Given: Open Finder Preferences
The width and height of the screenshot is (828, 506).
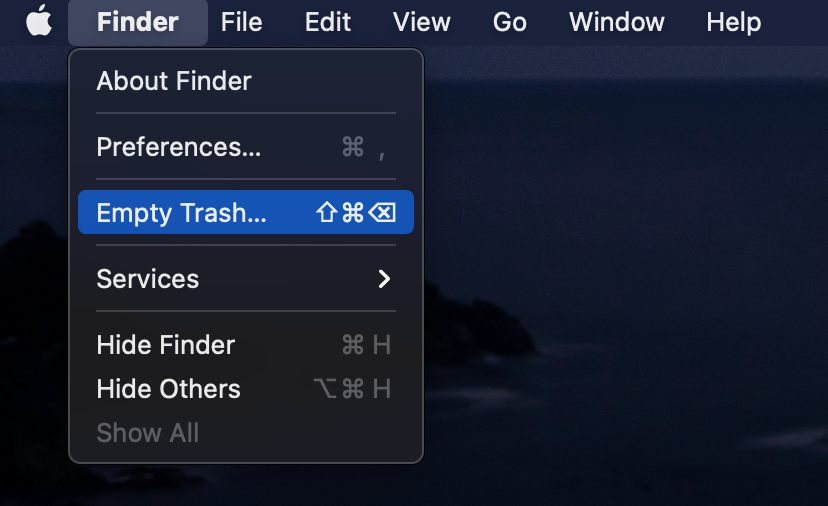Looking at the screenshot, I should pos(179,147).
